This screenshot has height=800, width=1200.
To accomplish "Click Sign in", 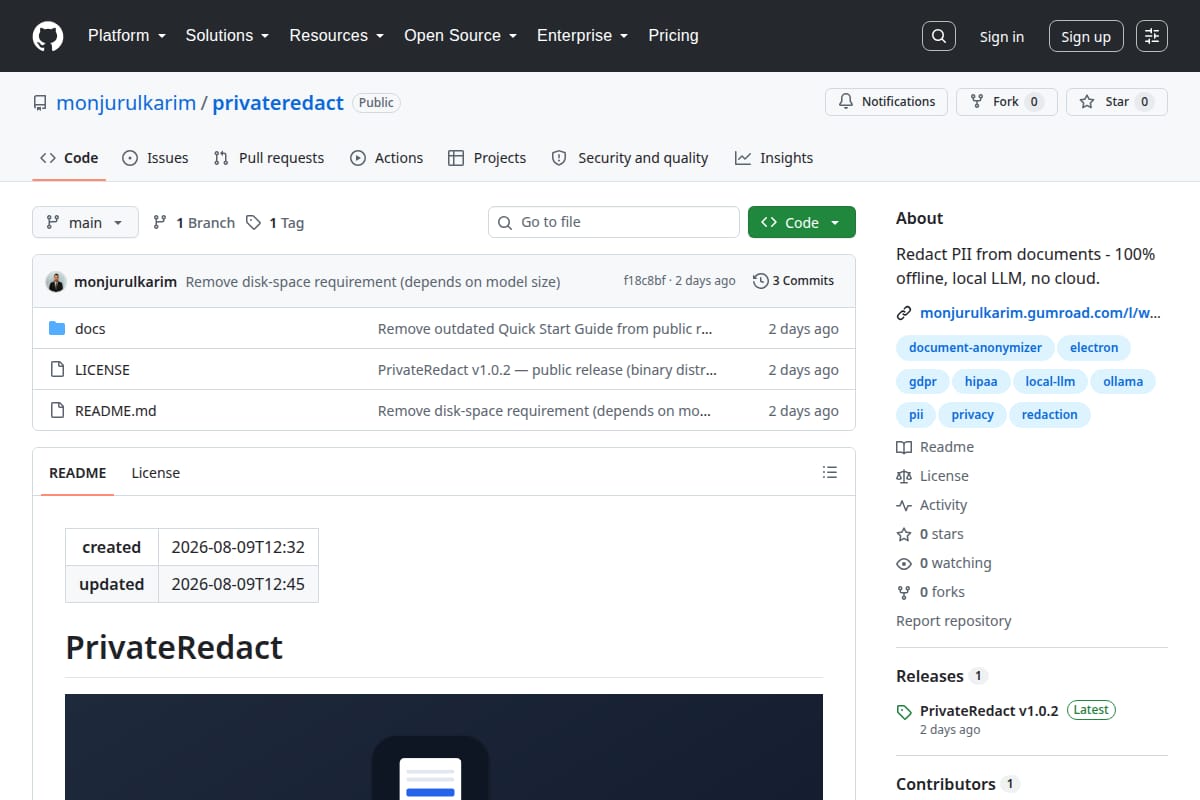I will pos(1002,37).
